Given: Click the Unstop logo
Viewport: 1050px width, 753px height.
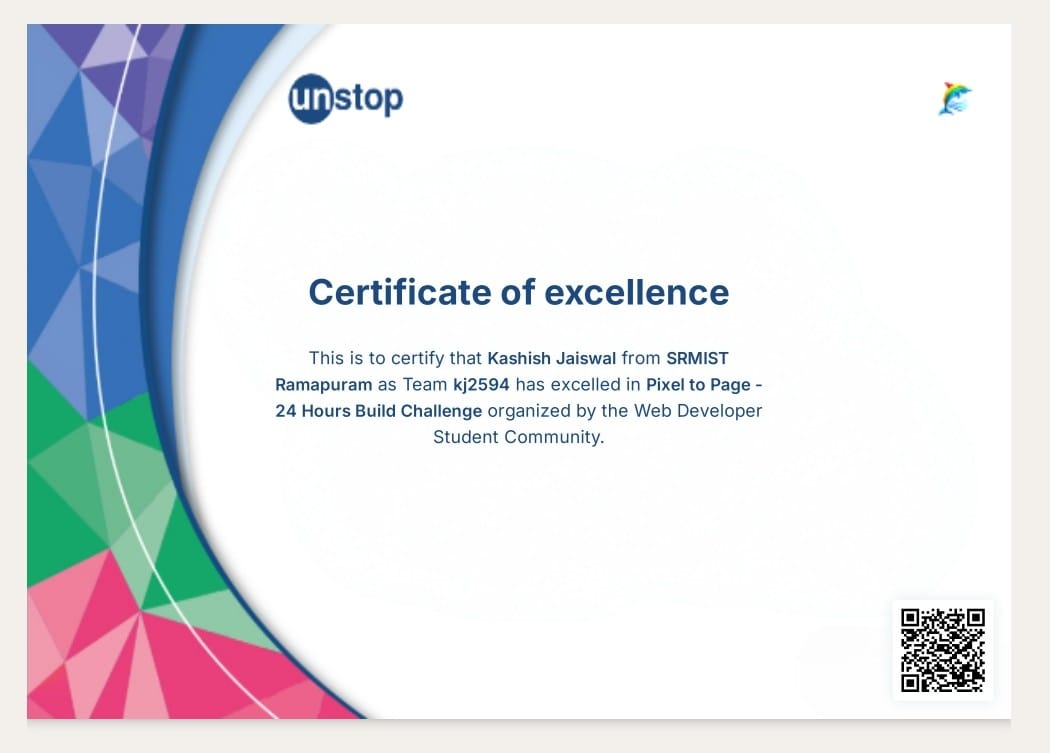Looking at the screenshot, I should (345, 97).
